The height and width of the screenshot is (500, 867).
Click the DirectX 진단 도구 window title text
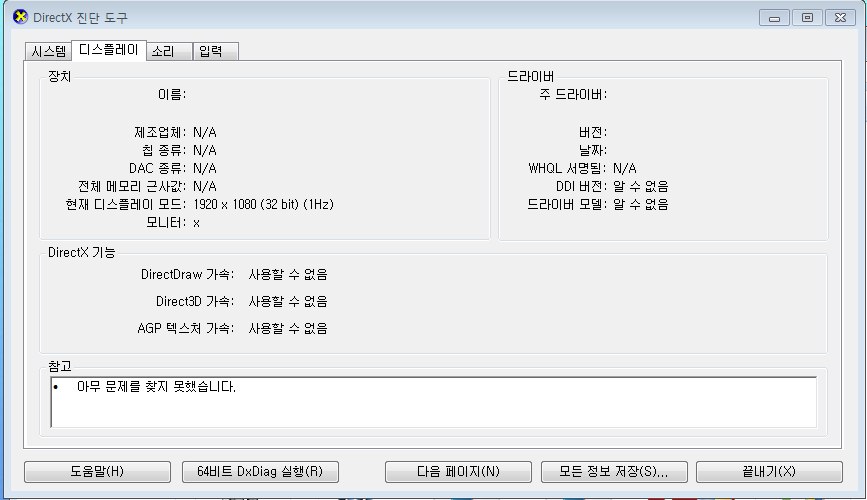coord(80,18)
